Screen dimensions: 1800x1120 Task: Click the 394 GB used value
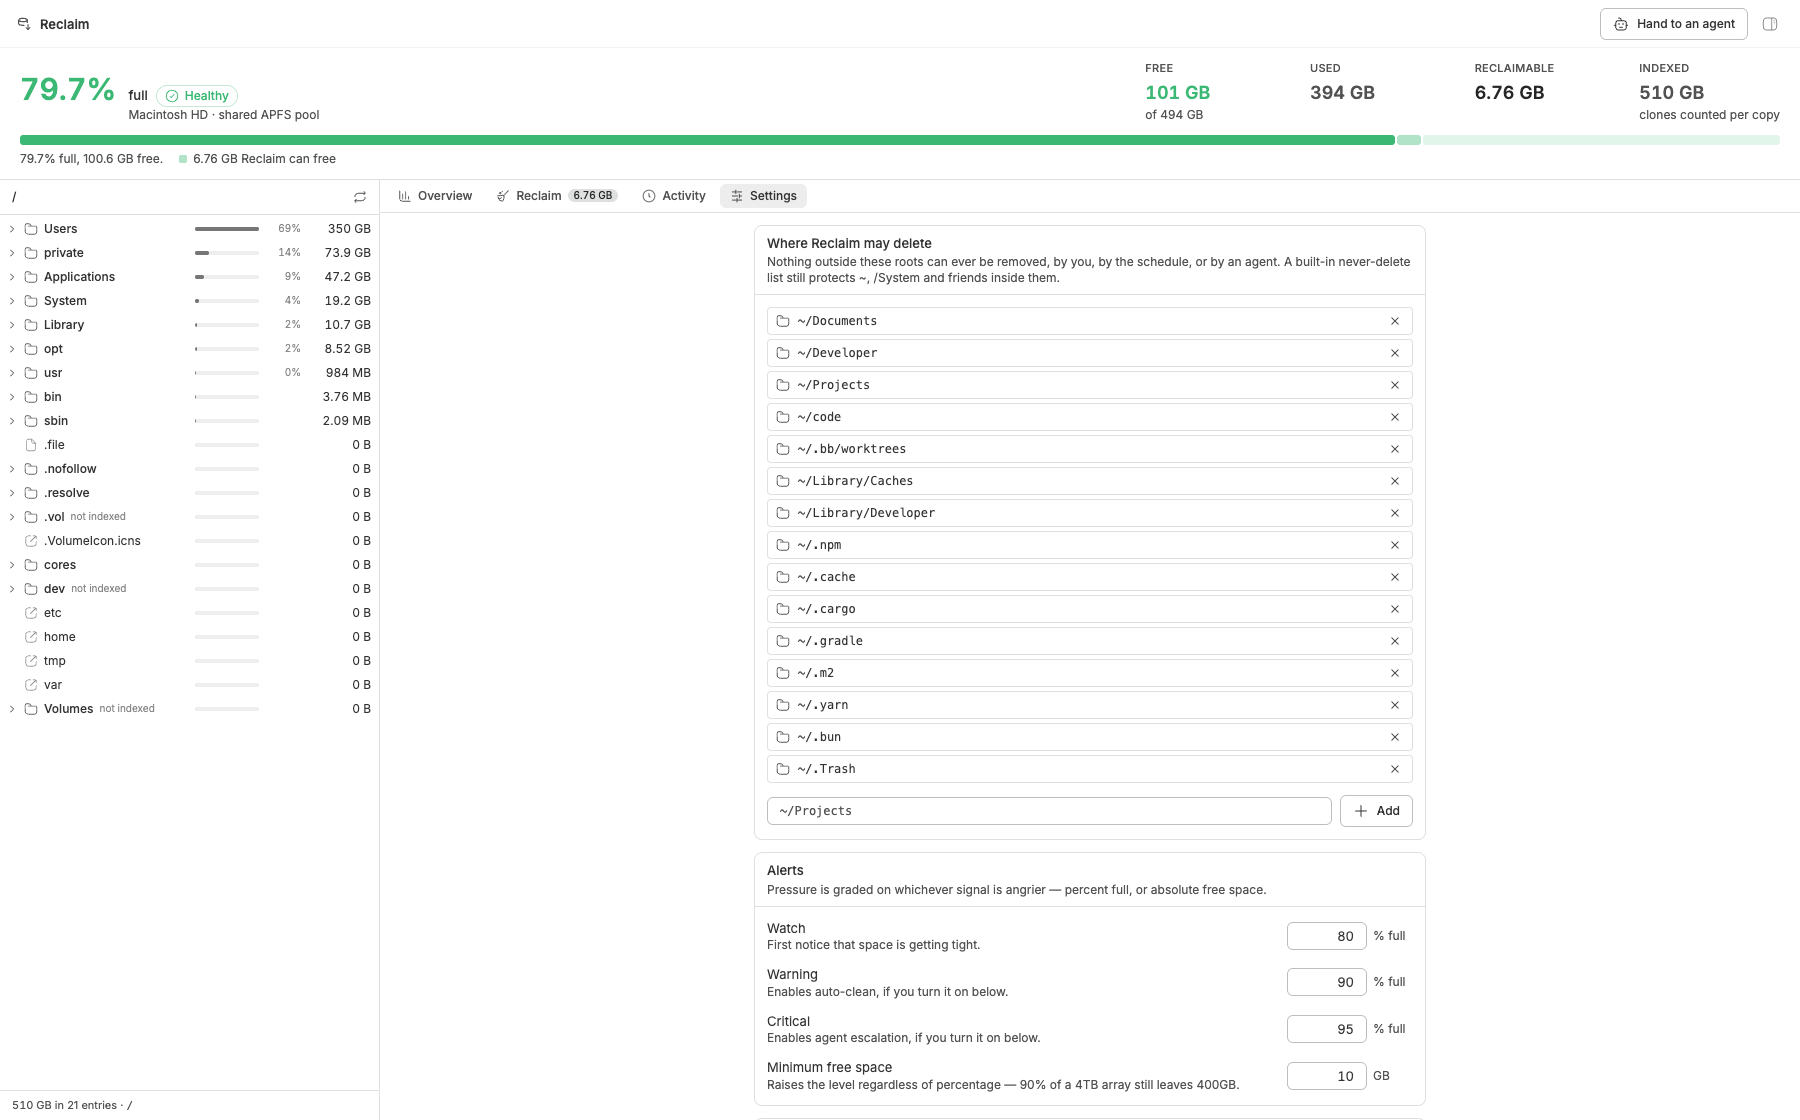(x=1342, y=93)
